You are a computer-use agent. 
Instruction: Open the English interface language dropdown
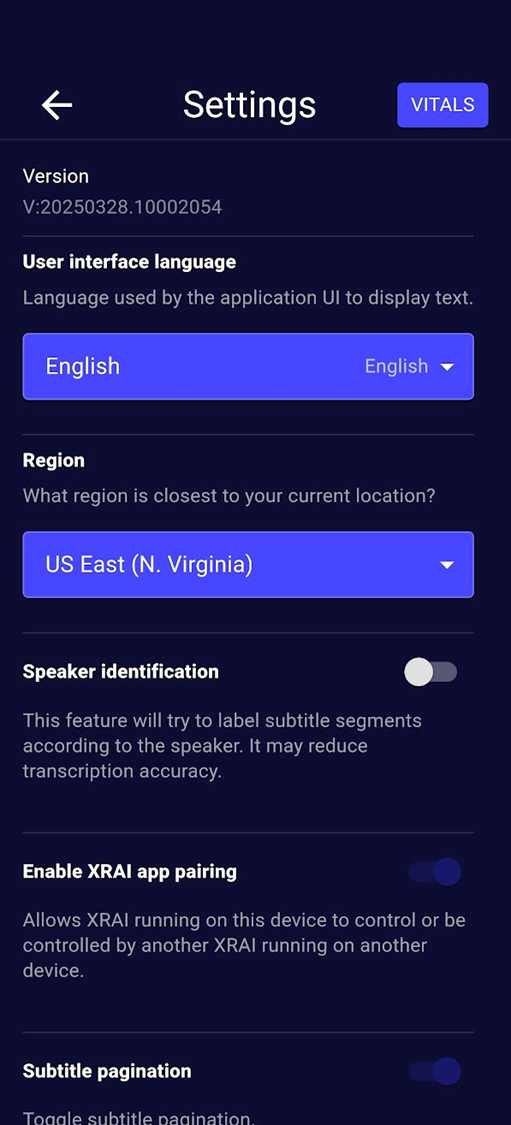(x=248, y=367)
